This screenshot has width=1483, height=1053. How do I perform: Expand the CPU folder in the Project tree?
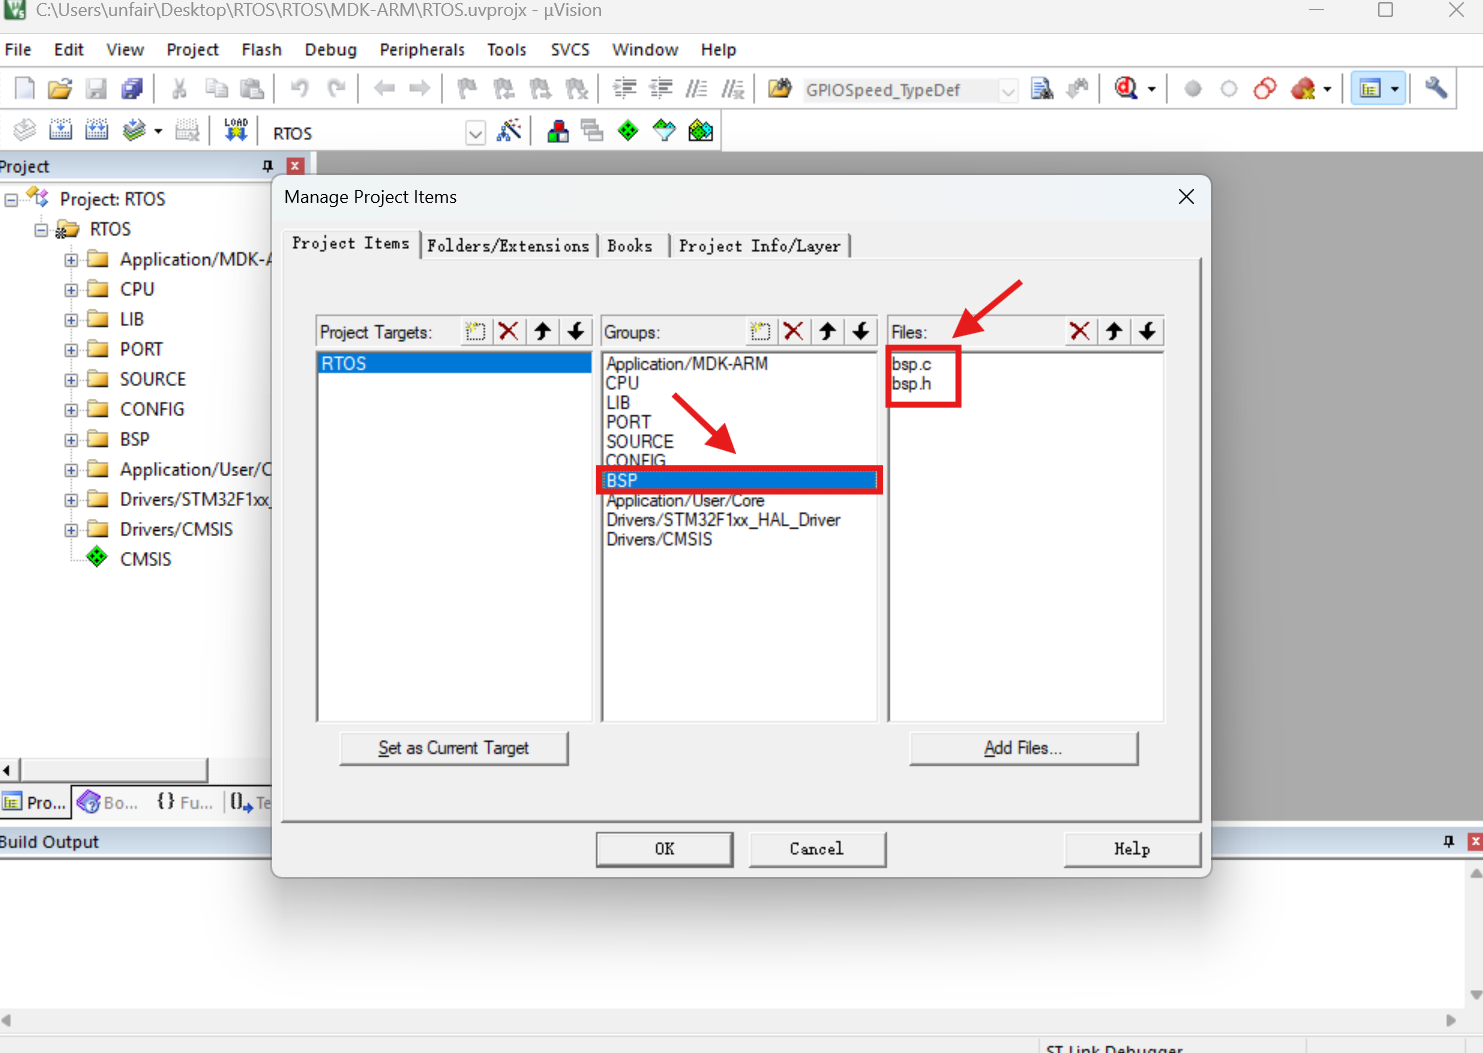[x=71, y=290]
